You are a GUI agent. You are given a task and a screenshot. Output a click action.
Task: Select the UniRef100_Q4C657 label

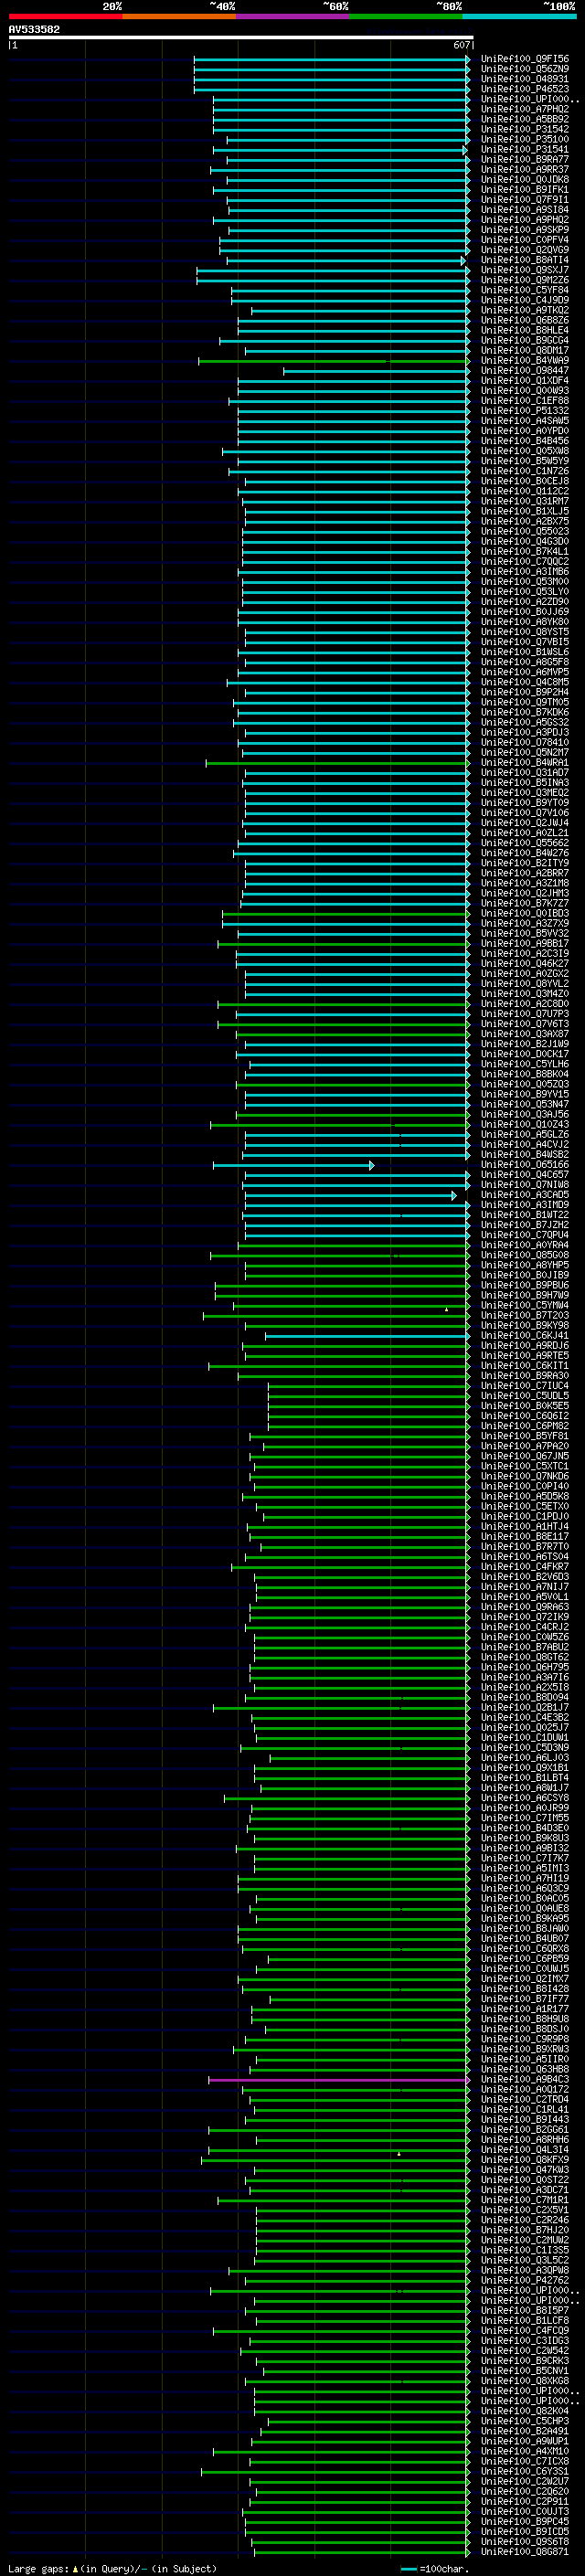tap(525, 1175)
